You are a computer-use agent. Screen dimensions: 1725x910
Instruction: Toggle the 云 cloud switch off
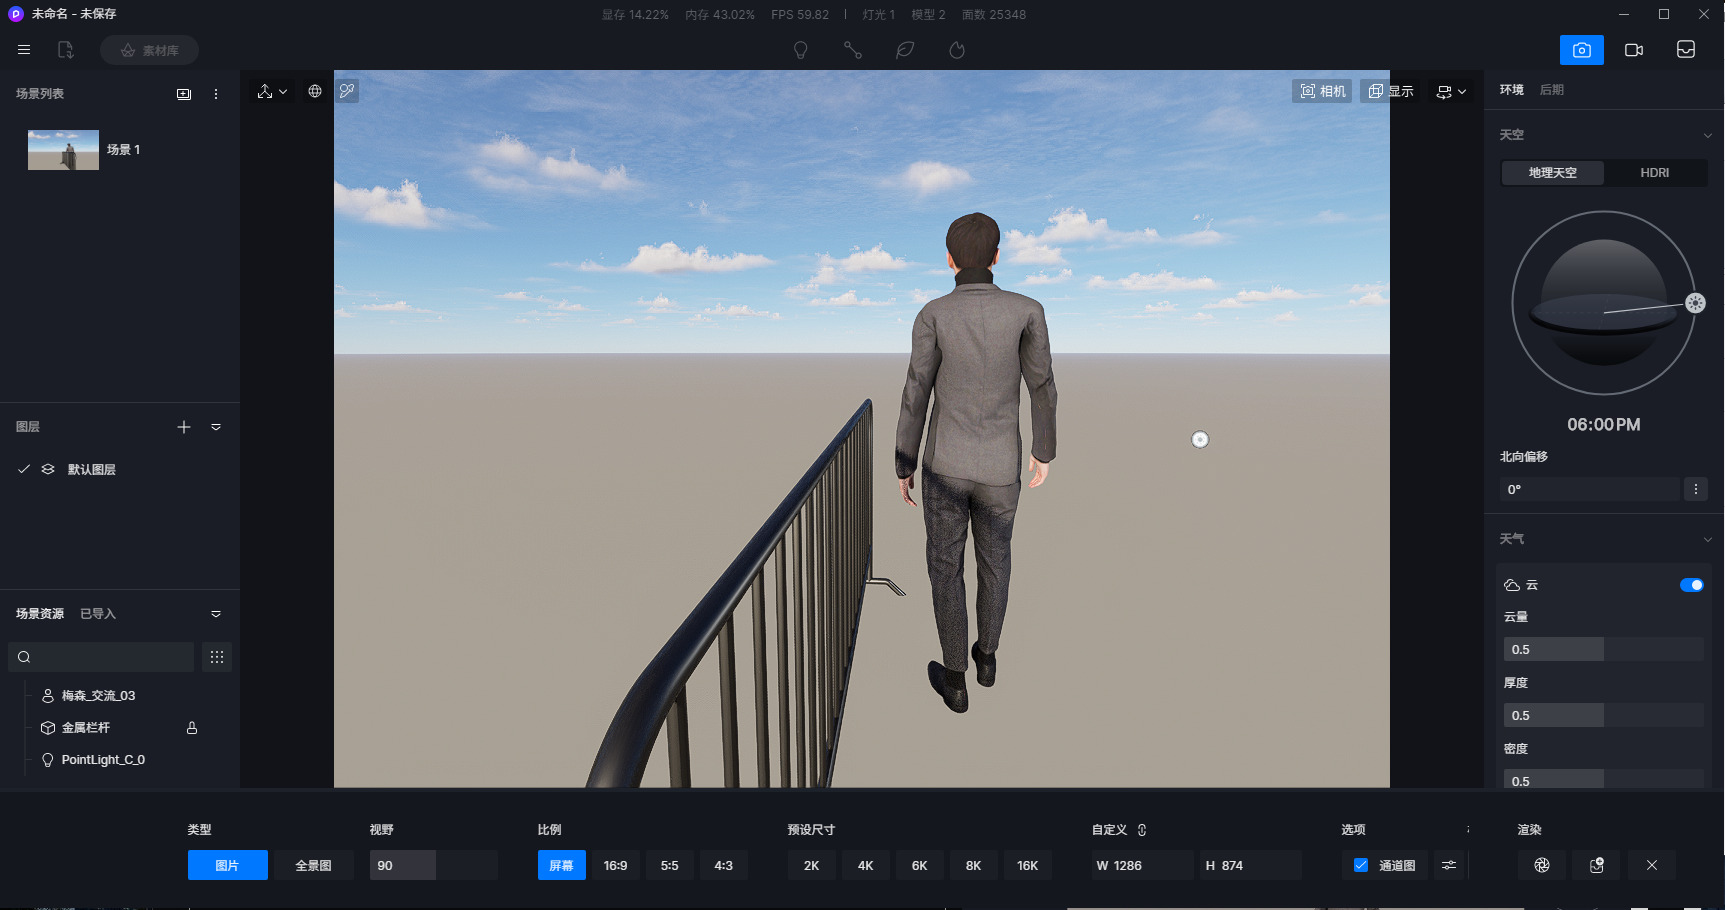coord(1691,585)
